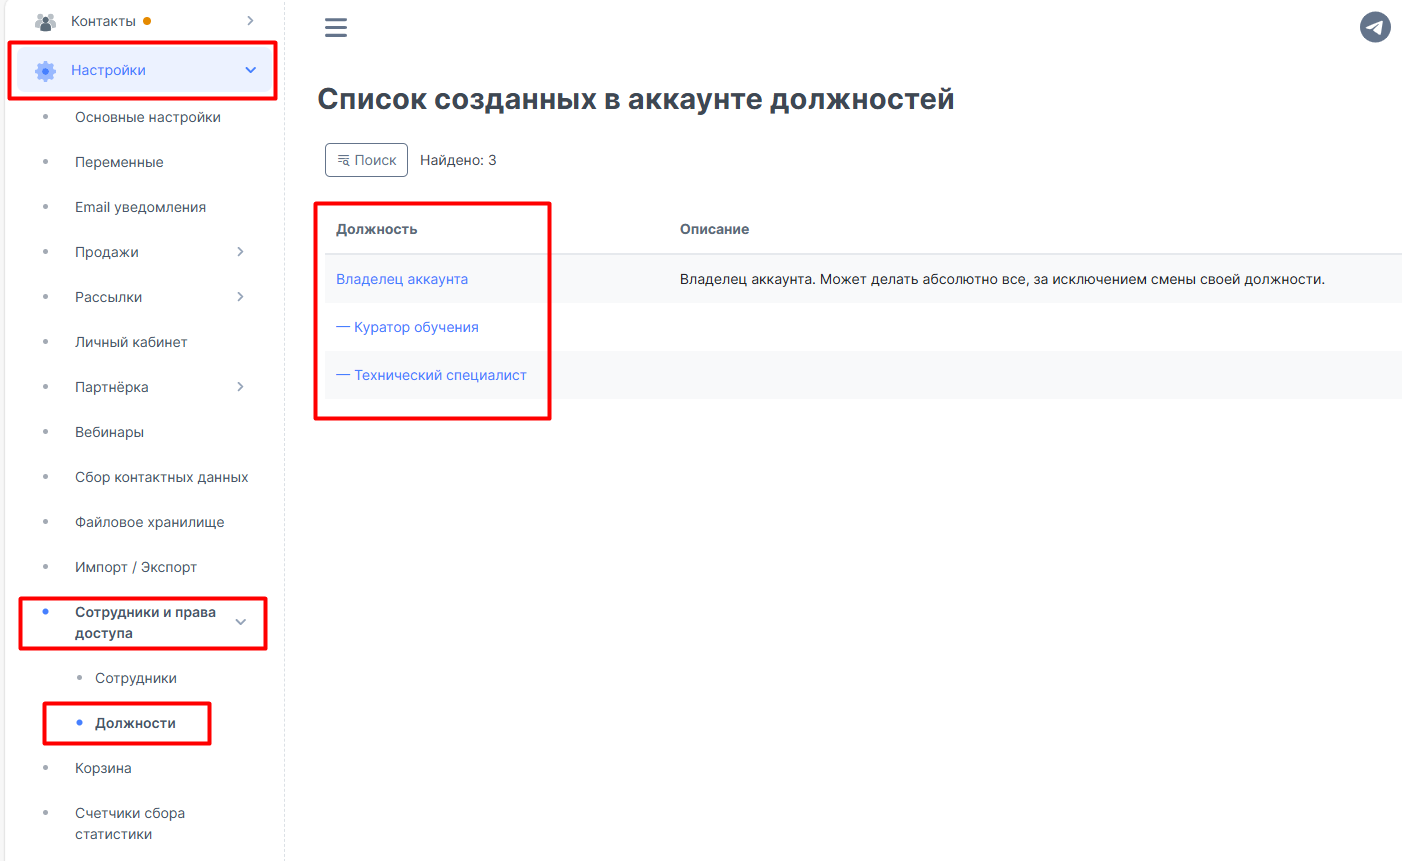Open Технический специалист position link
The width and height of the screenshot is (1402, 861).
(431, 375)
